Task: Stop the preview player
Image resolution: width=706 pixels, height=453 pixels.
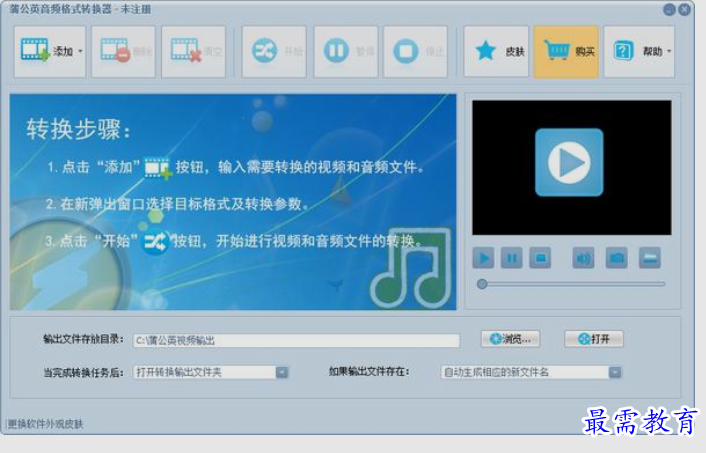Action: pyautogui.click(x=540, y=258)
